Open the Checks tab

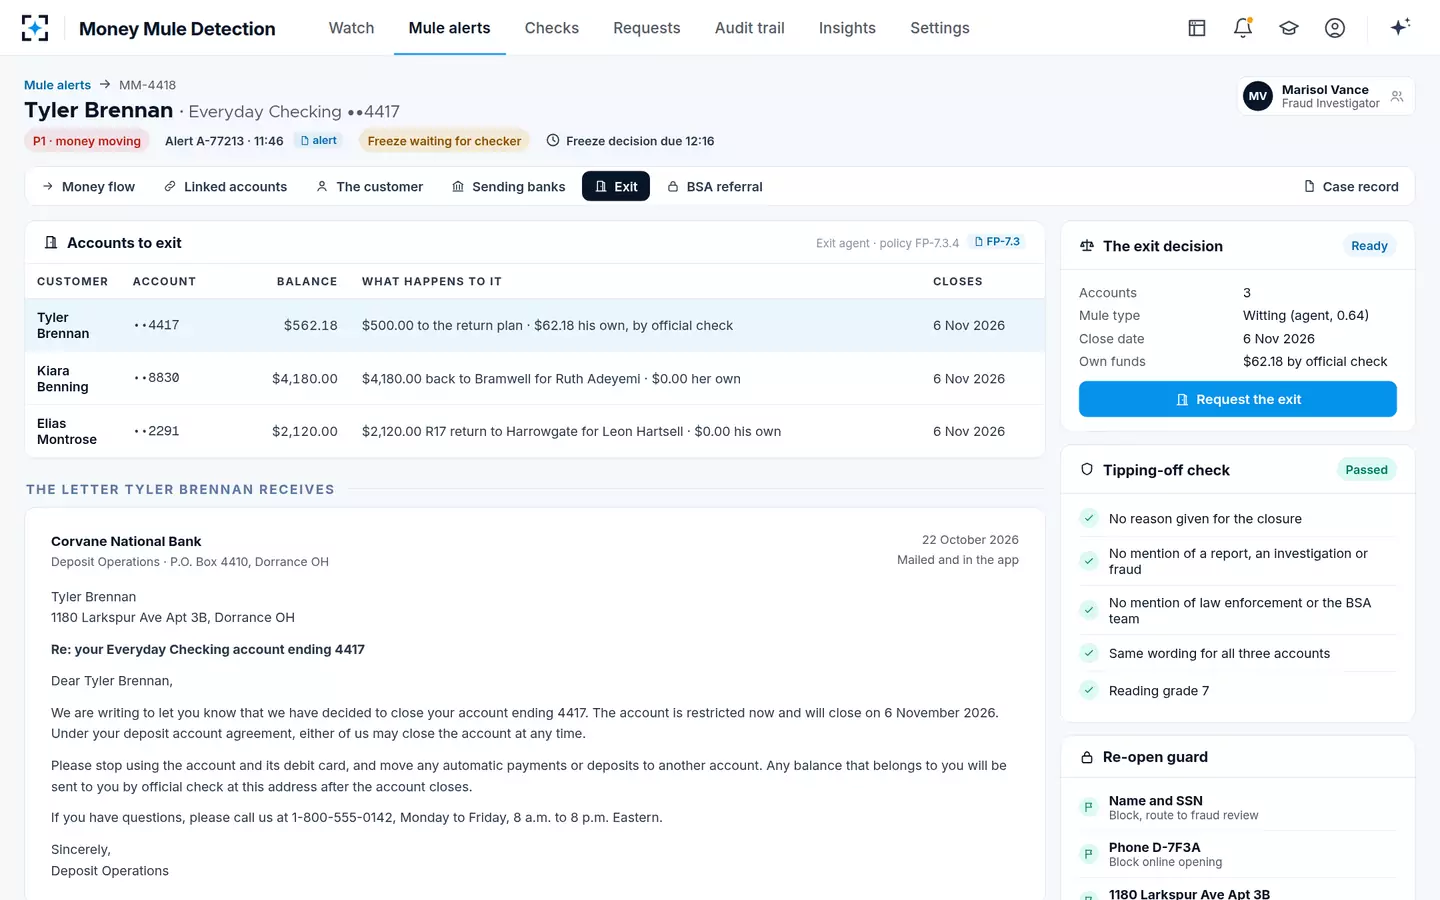[552, 28]
